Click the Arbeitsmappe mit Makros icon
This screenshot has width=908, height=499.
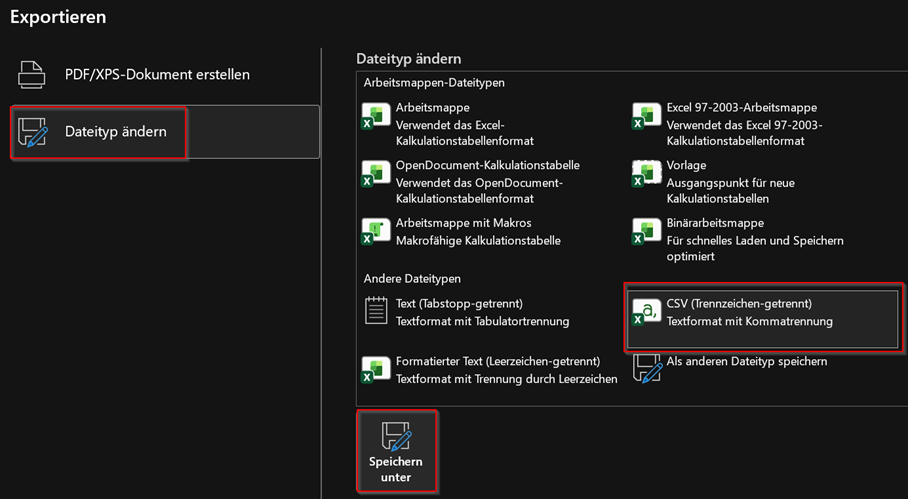click(376, 231)
